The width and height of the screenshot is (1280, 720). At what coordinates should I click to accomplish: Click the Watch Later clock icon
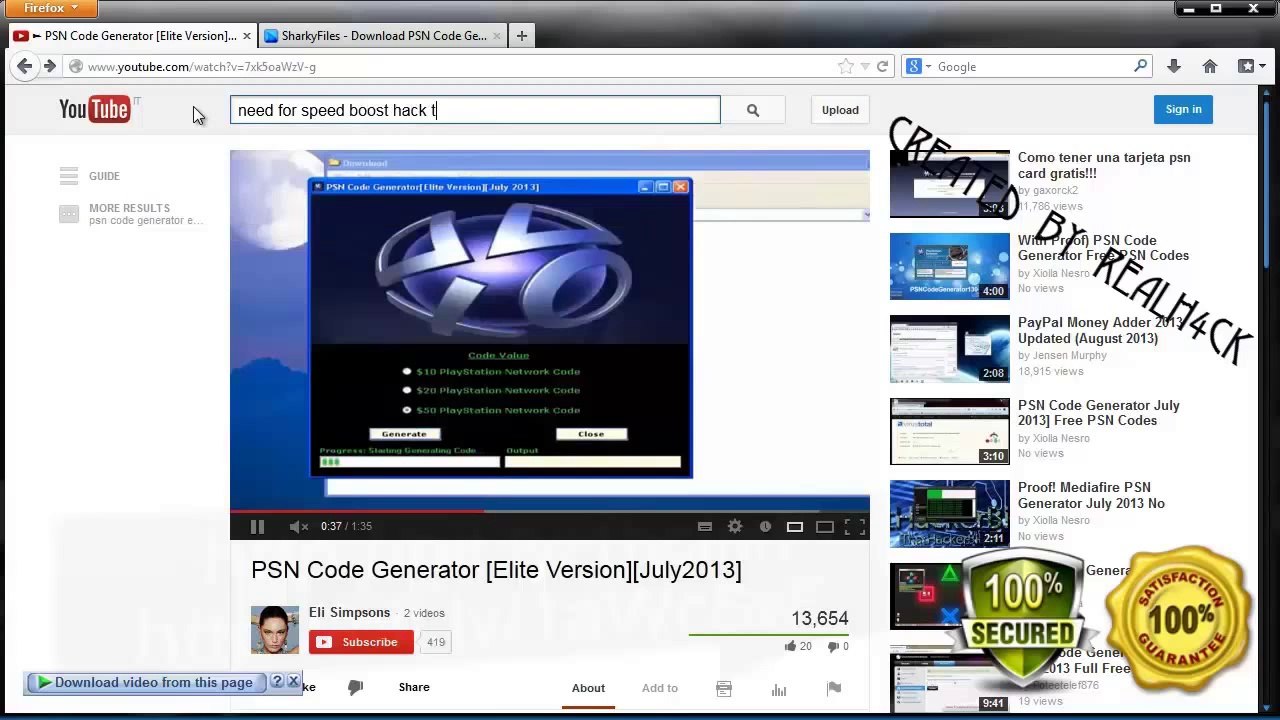click(x=765, y=526)
